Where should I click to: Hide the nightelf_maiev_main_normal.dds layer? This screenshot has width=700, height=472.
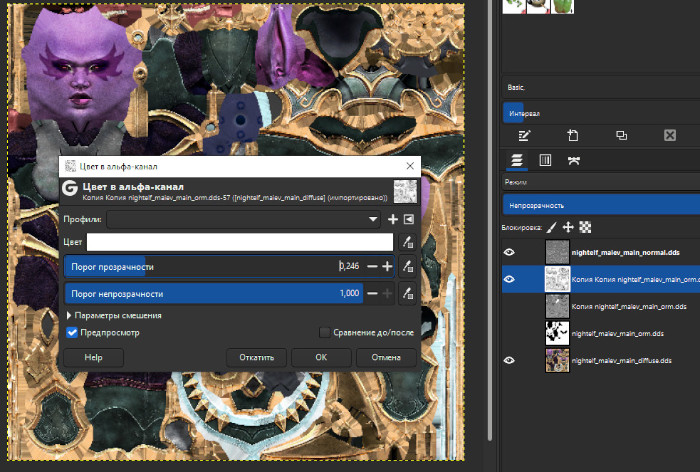pos(510,252)
